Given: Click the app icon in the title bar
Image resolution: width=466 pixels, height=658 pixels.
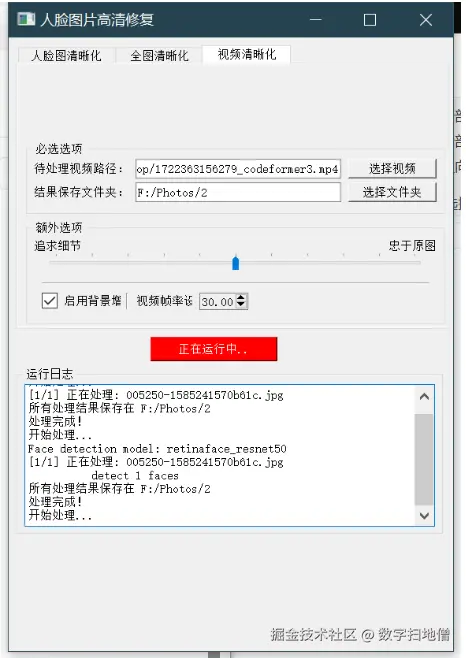Looking at the screenshot, I should click(26, 19).
